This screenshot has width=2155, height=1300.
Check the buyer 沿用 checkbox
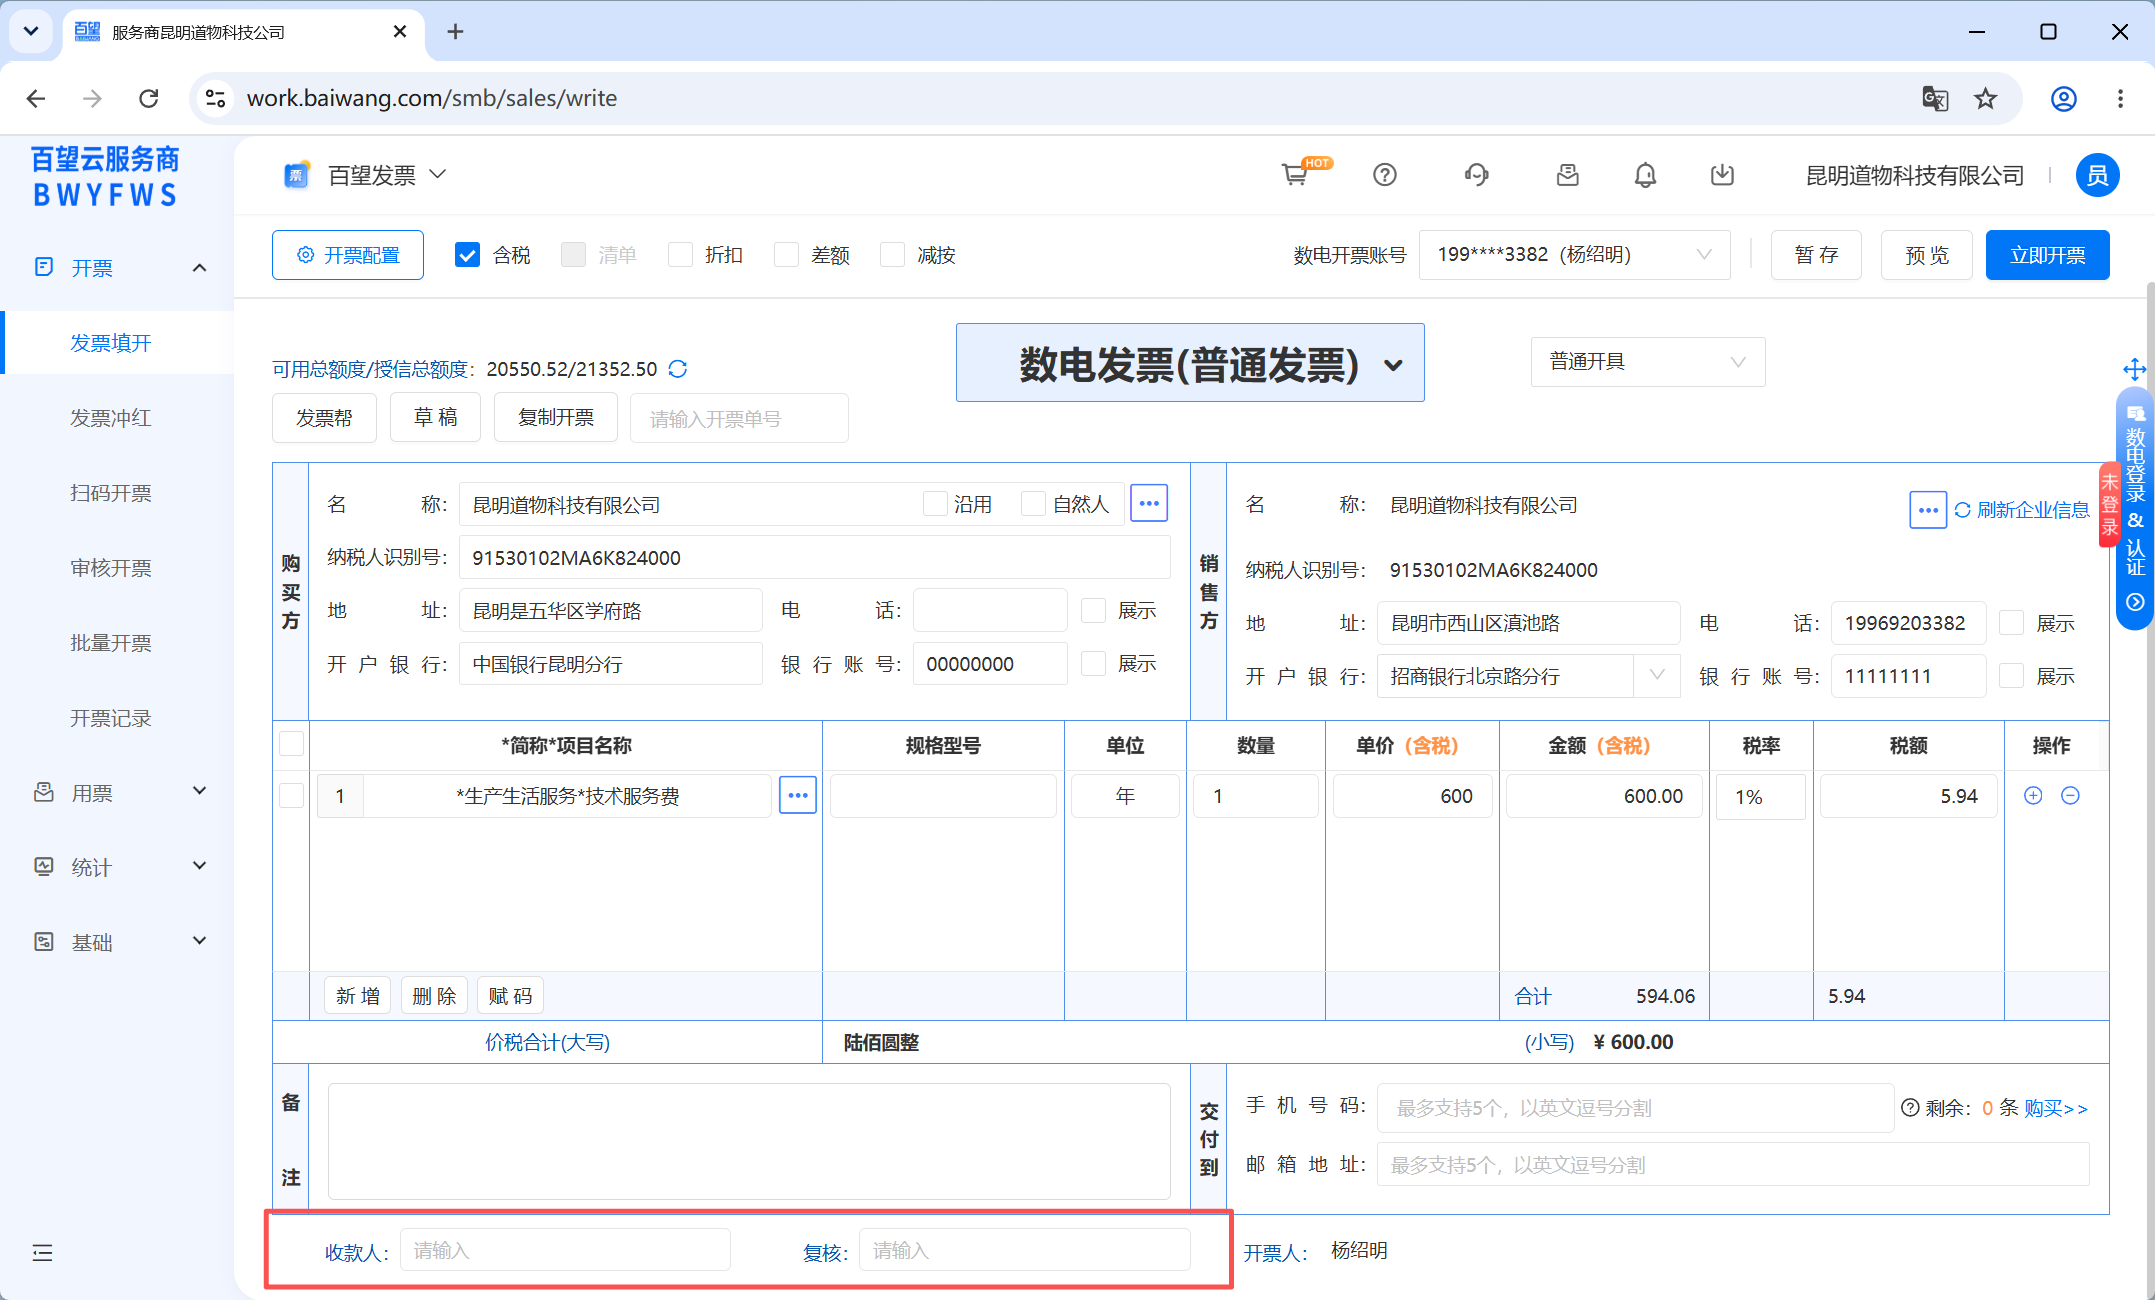tap(935, 503)
